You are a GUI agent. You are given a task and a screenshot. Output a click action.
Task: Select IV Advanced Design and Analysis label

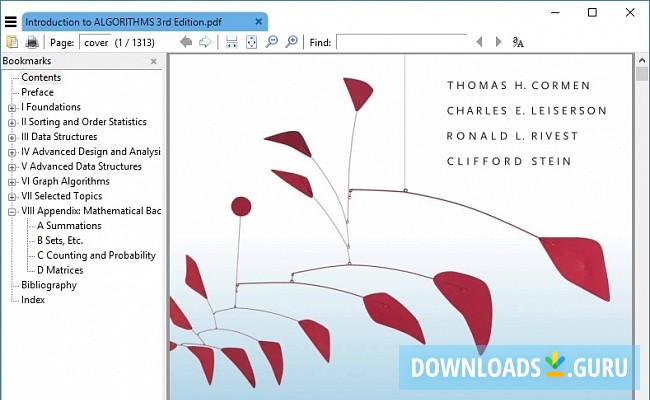[x=91, y=152]
